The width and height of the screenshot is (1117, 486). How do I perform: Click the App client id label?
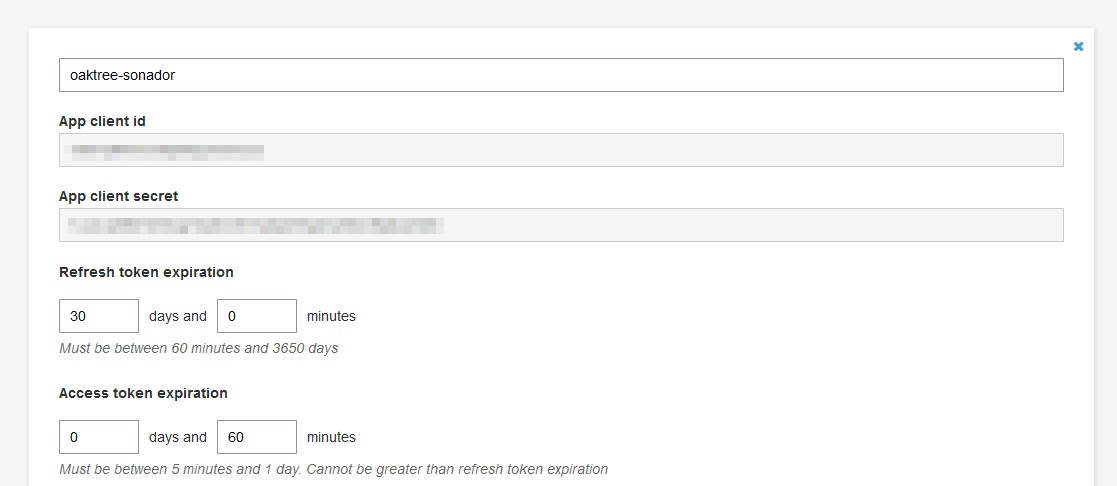click(103, 121)
